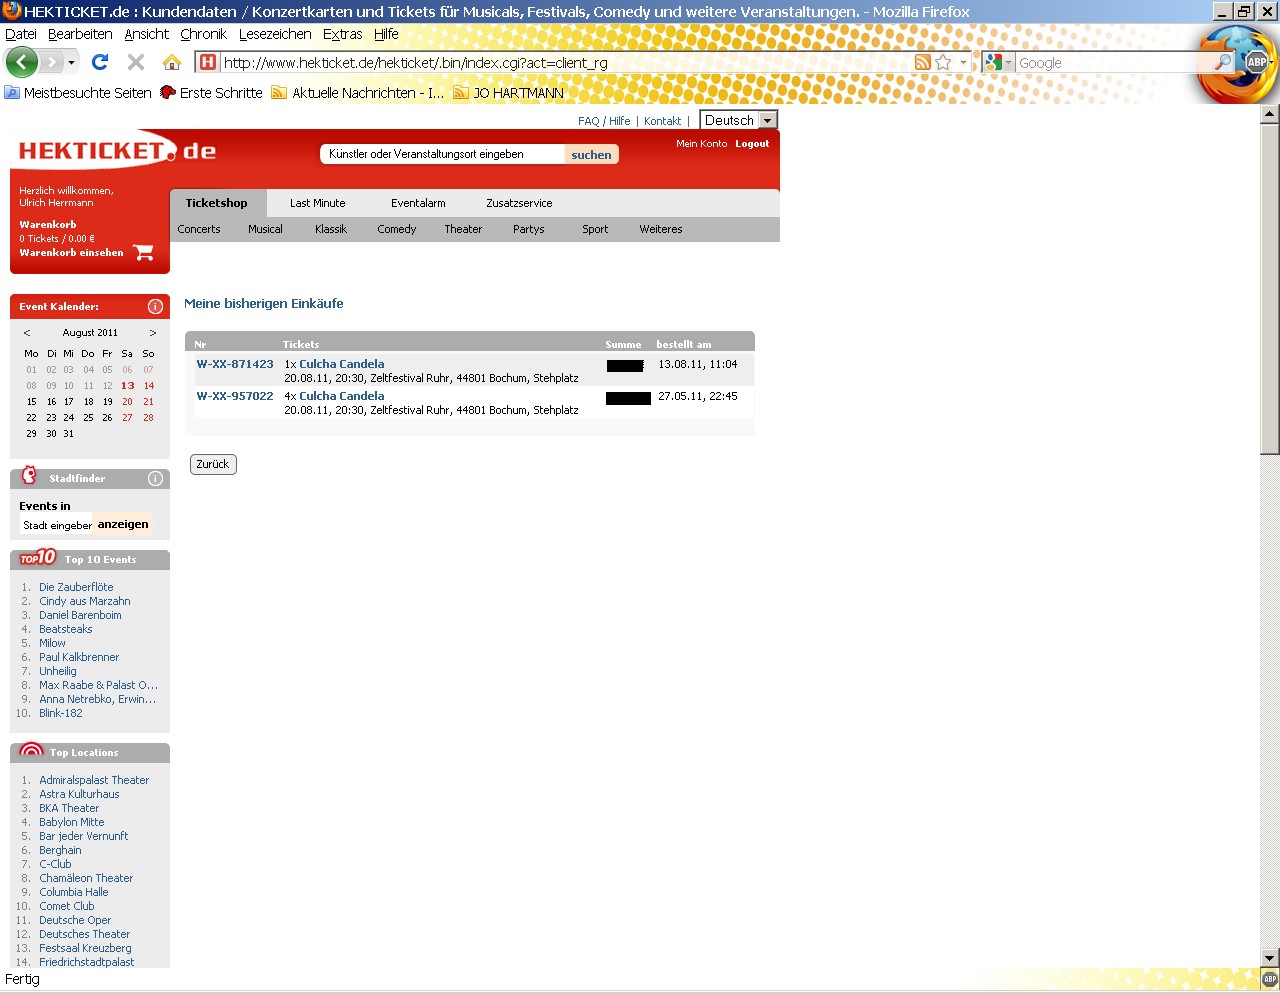This screenshot has width=1280, height=994.
Task: Open Admiralspalast Theater in Top Locations
Action: click(x=94, y=780)
